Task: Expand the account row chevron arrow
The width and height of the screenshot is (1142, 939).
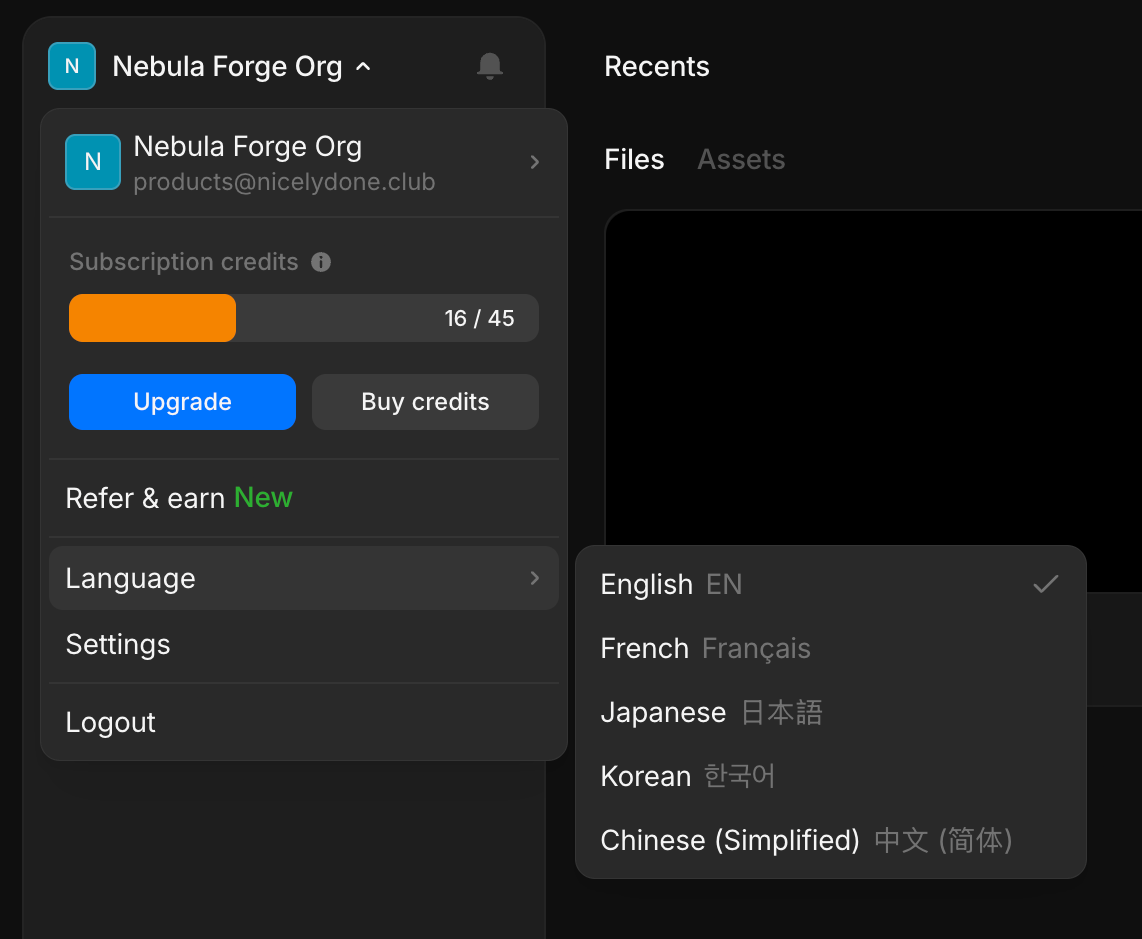Action: coord(535,162)
